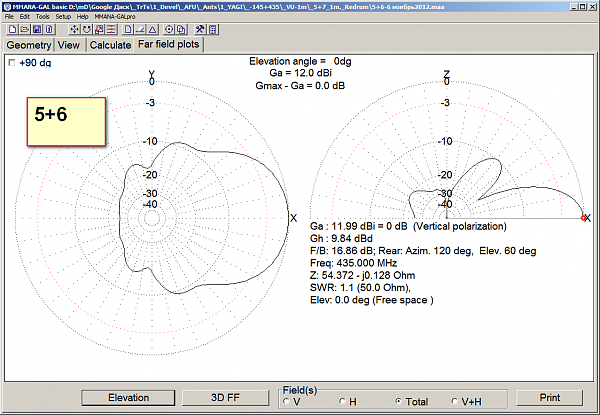Switch to the Geometry tab
Image resolution: width=600 pixels, height=415 pixels.
pos(29,45)
